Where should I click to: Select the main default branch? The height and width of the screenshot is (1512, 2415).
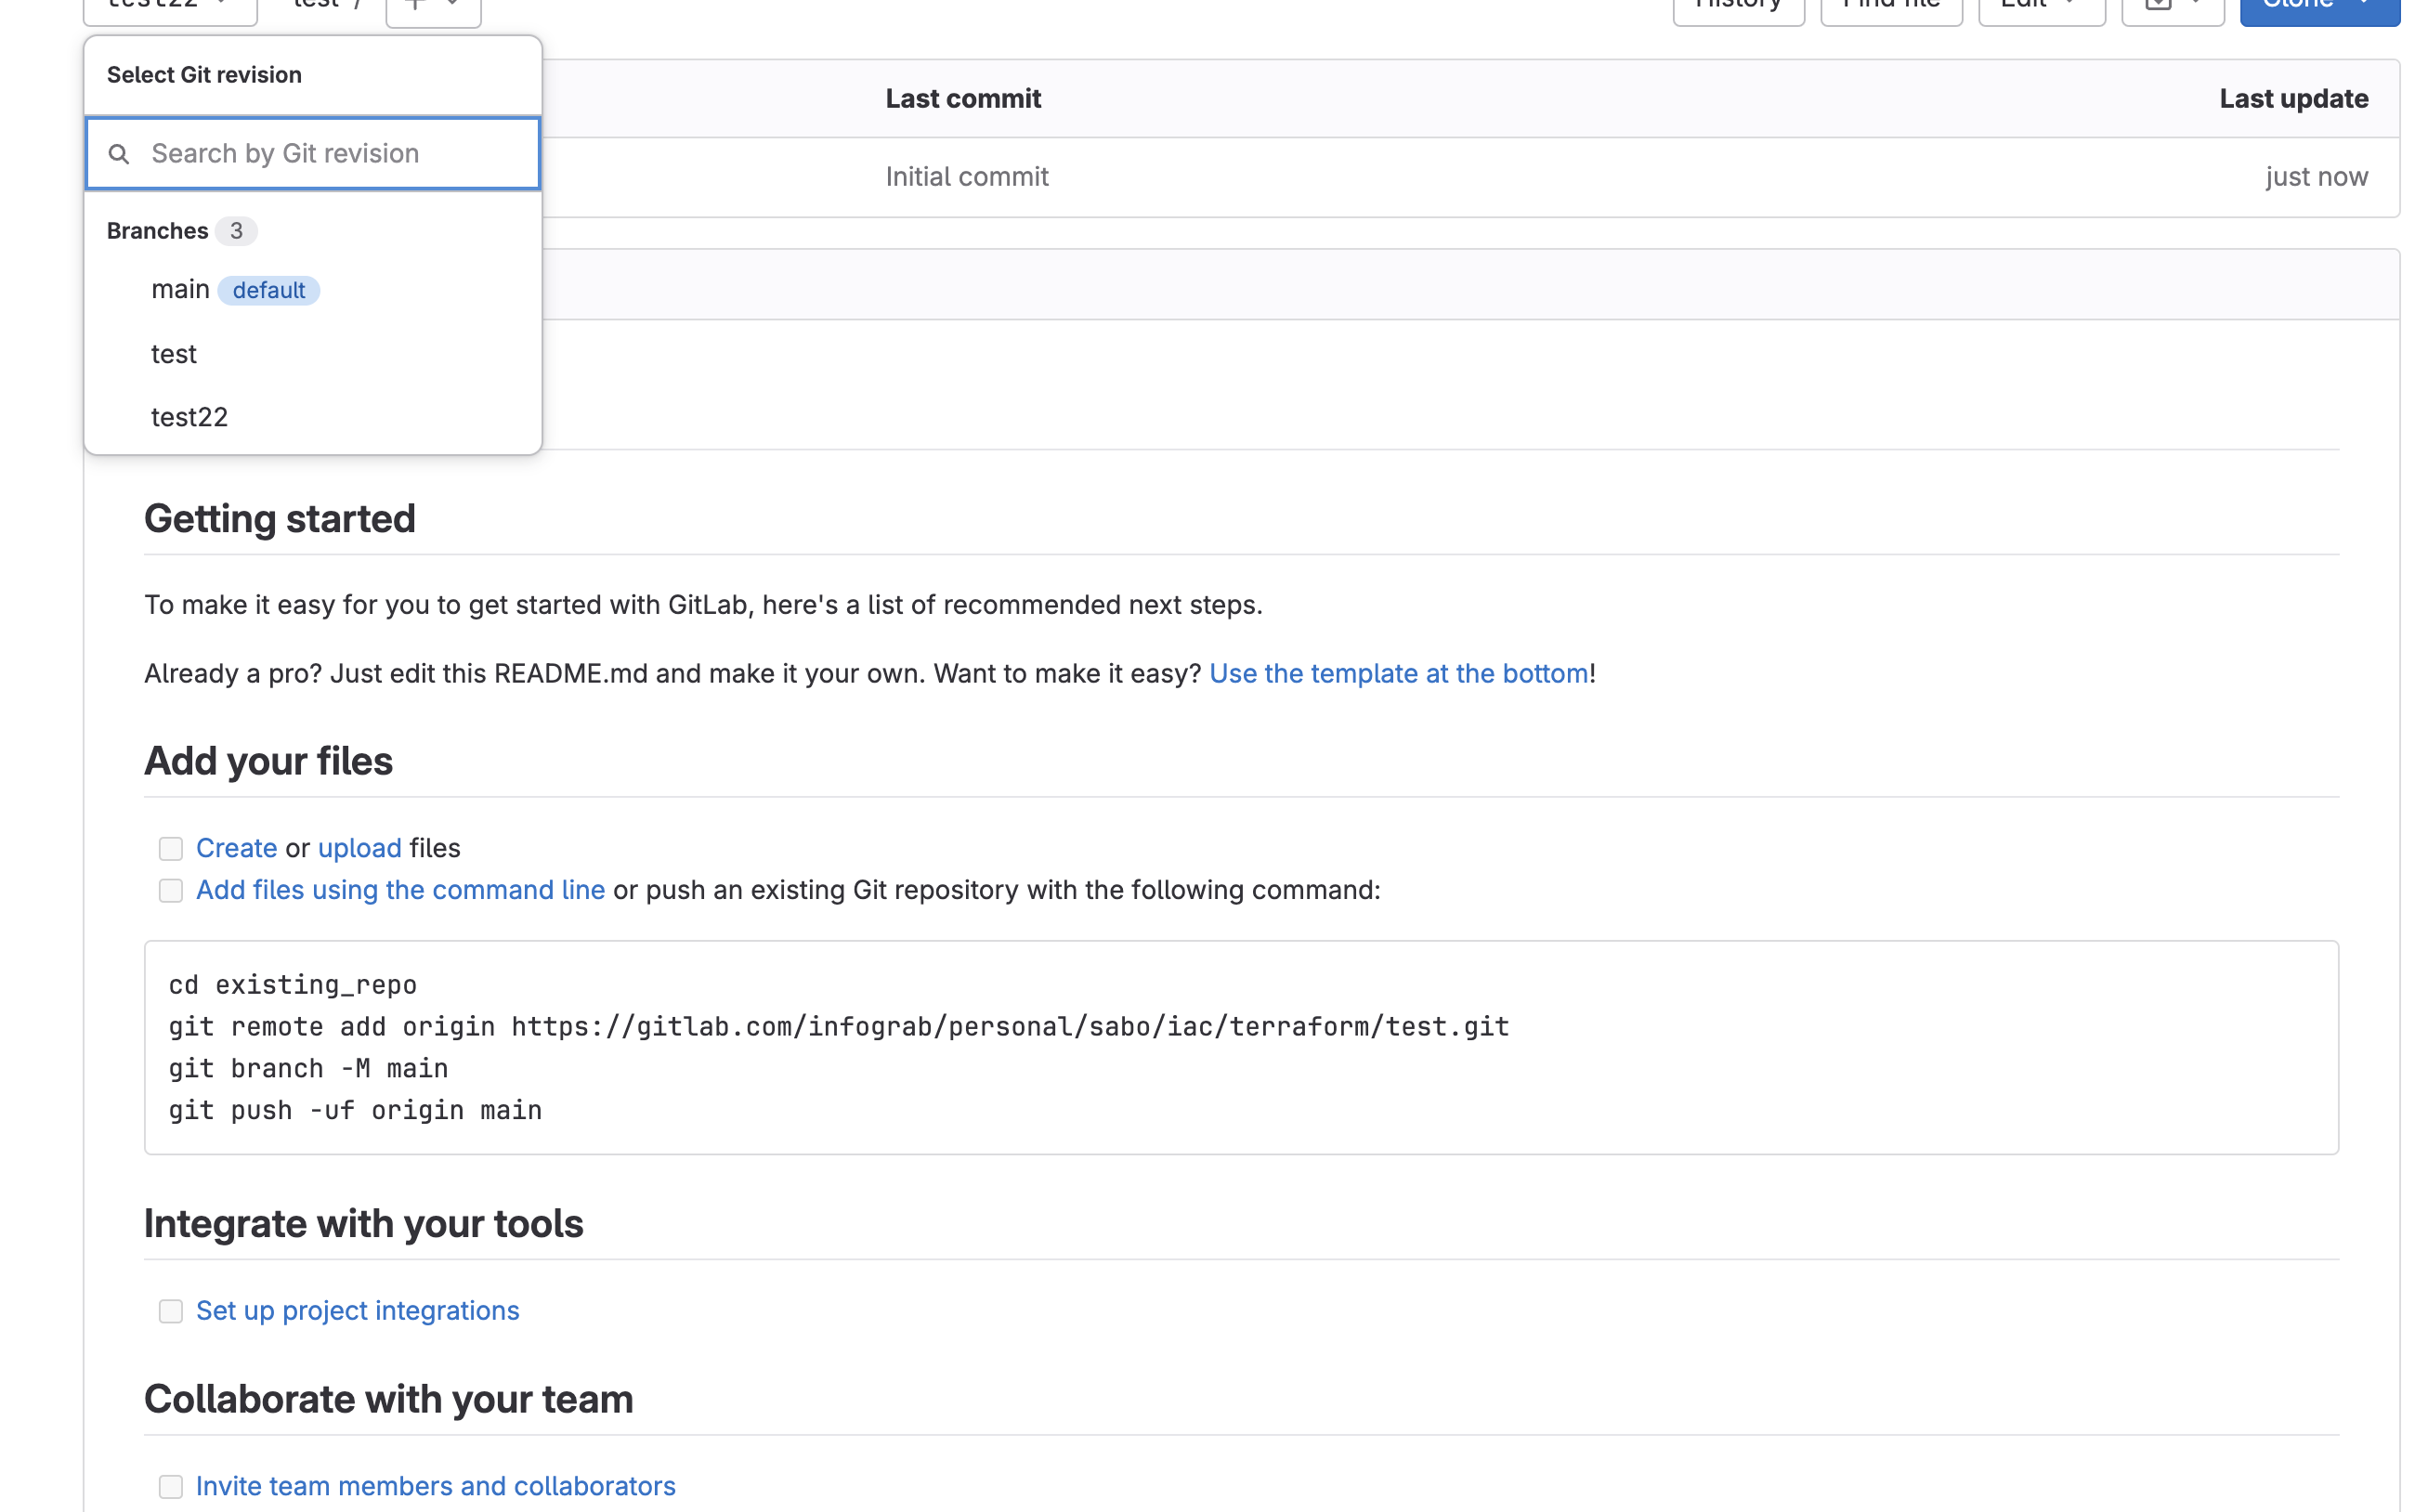point(181,290)
